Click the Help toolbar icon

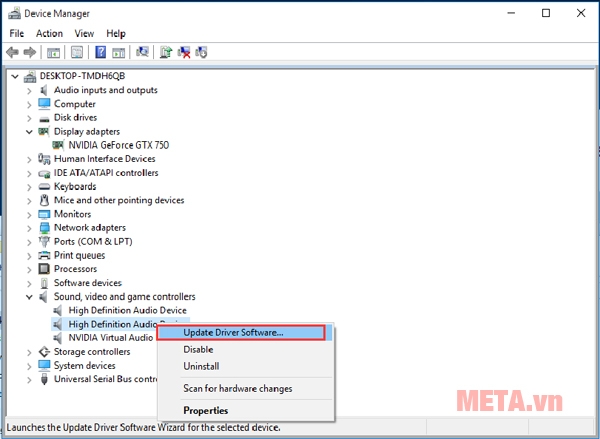coord(101,52)
